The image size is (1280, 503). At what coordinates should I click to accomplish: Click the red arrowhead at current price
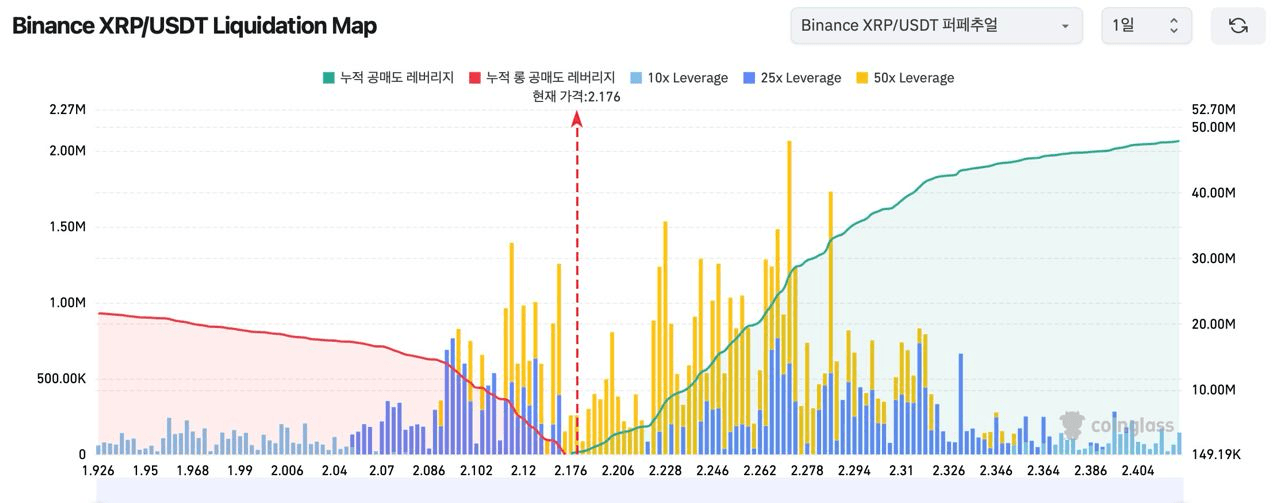tap(577, 119)
